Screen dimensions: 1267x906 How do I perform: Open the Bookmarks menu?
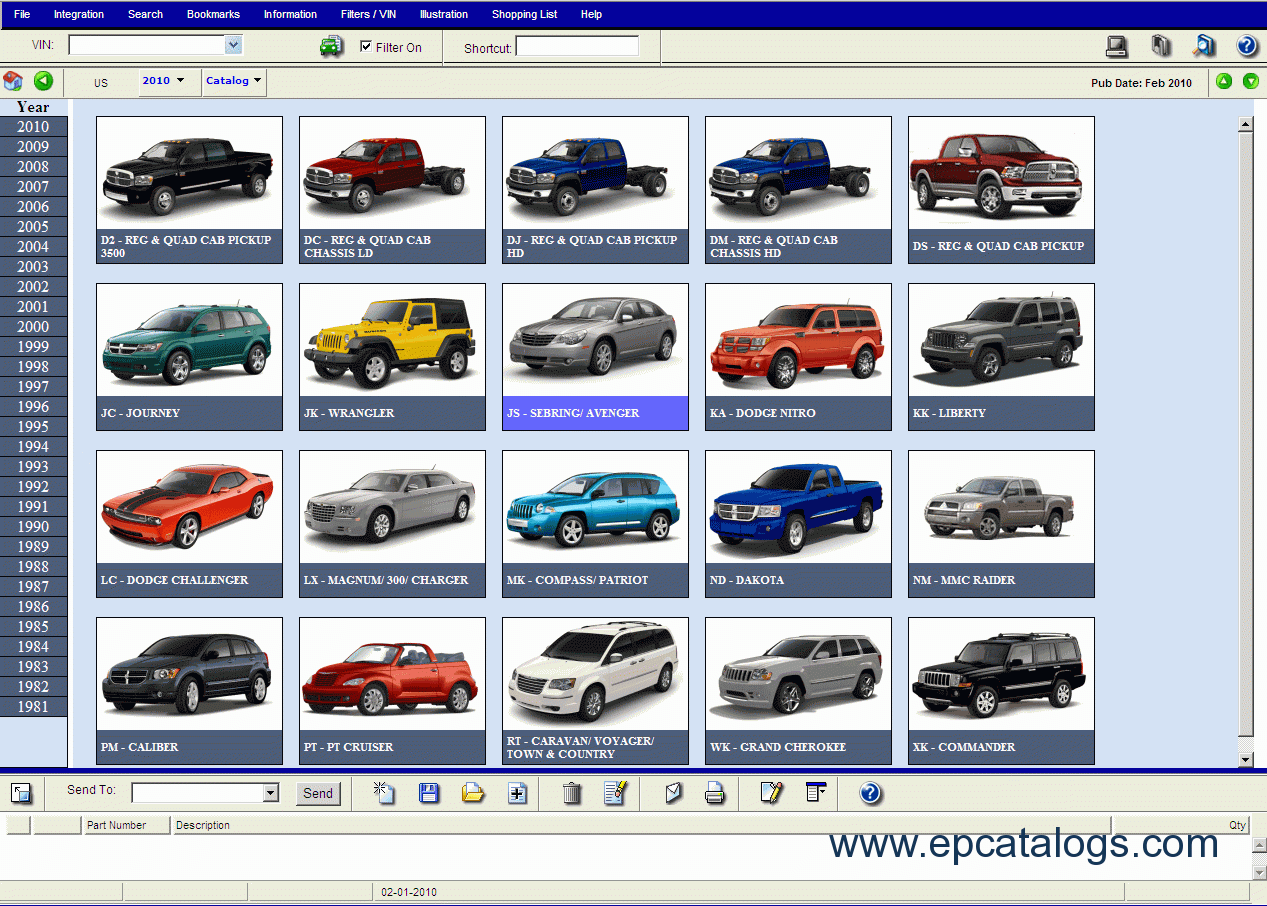point(213,14)
